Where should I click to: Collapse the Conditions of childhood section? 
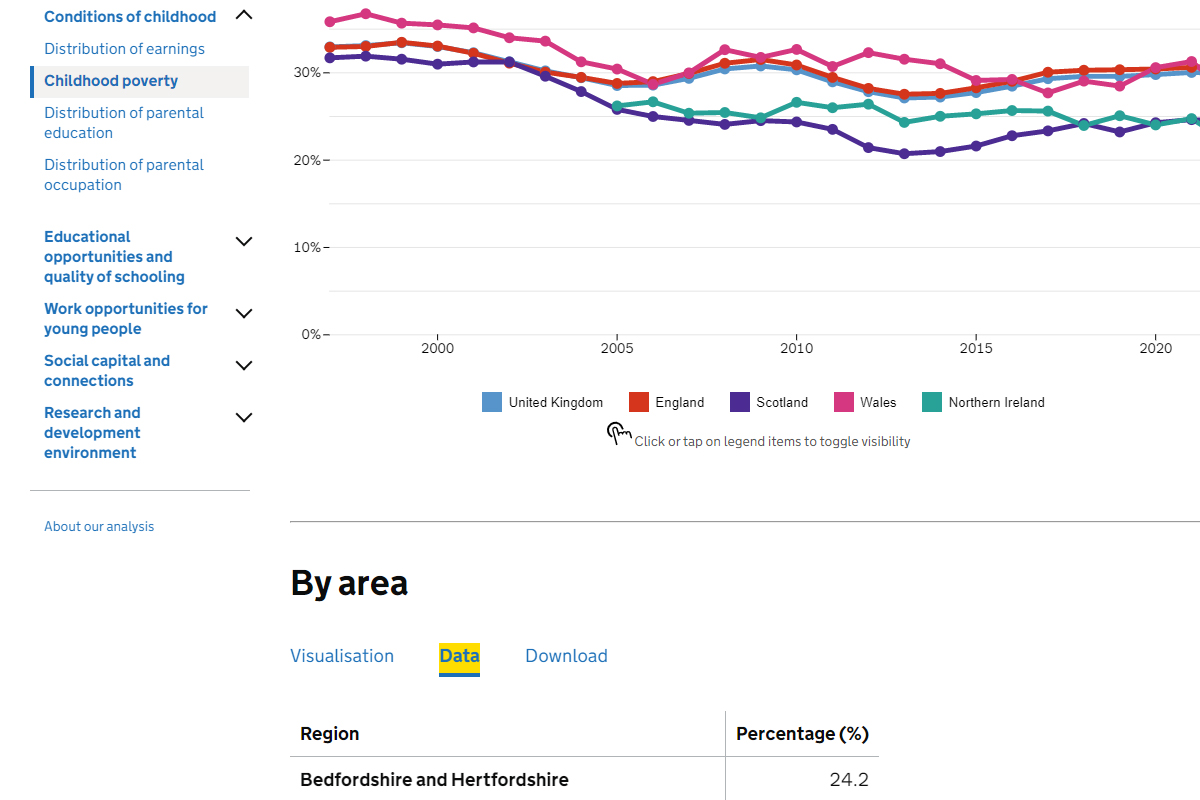[x=243, y=15]
